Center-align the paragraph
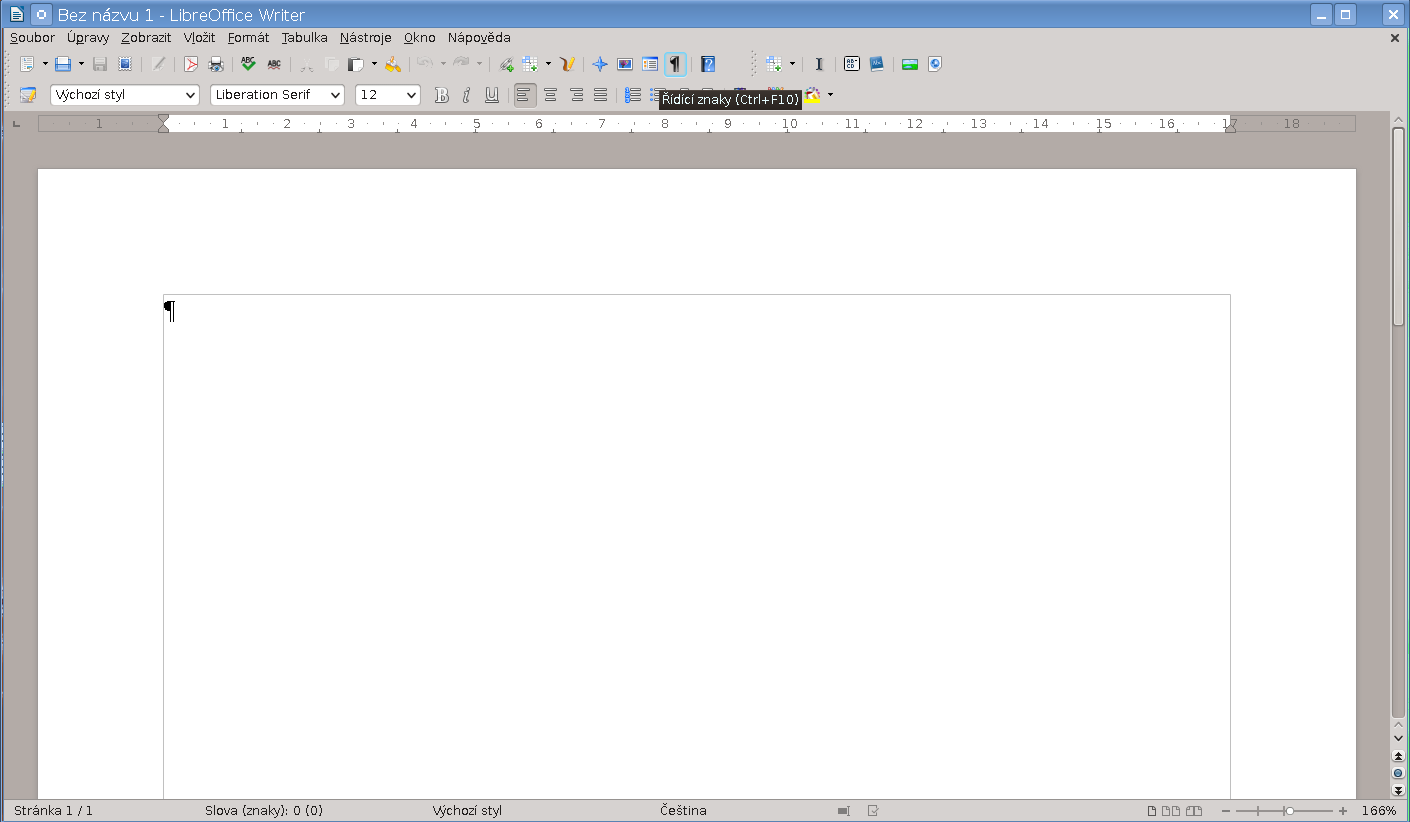The image size is (1410, 822). tap(550, 95)
